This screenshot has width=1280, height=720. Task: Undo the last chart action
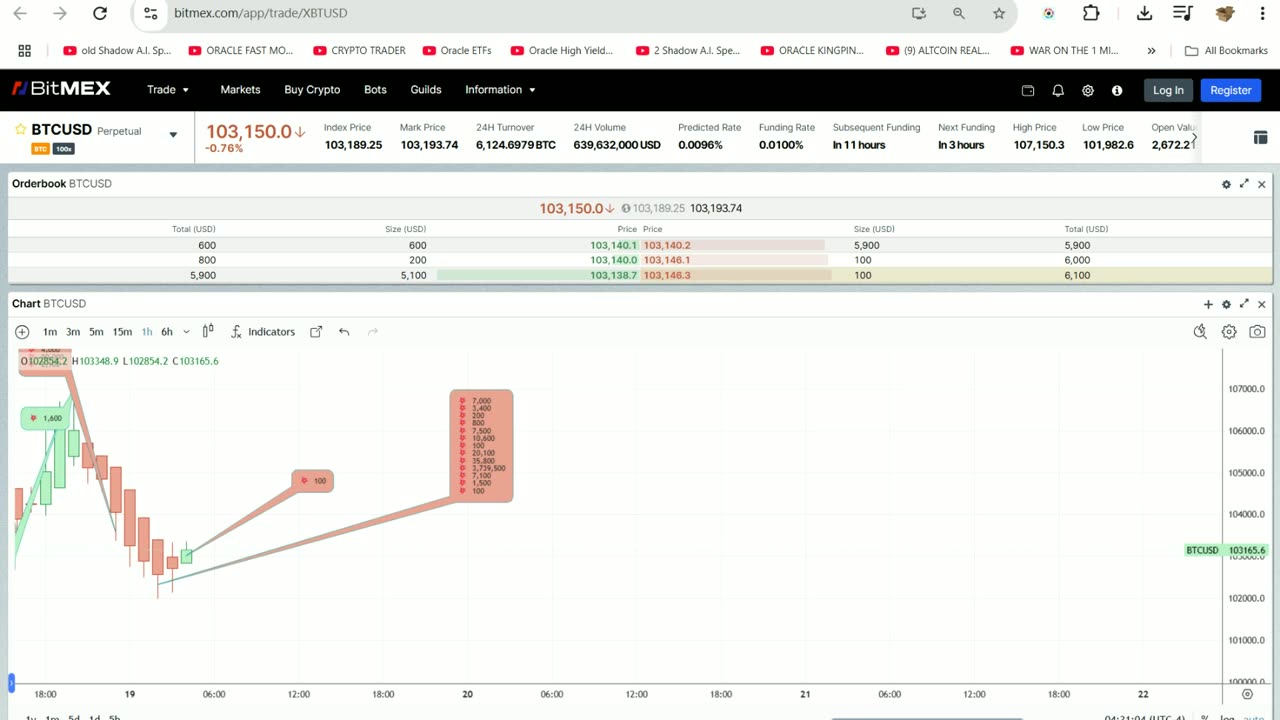pyautogui.click(x=344, y=332)
